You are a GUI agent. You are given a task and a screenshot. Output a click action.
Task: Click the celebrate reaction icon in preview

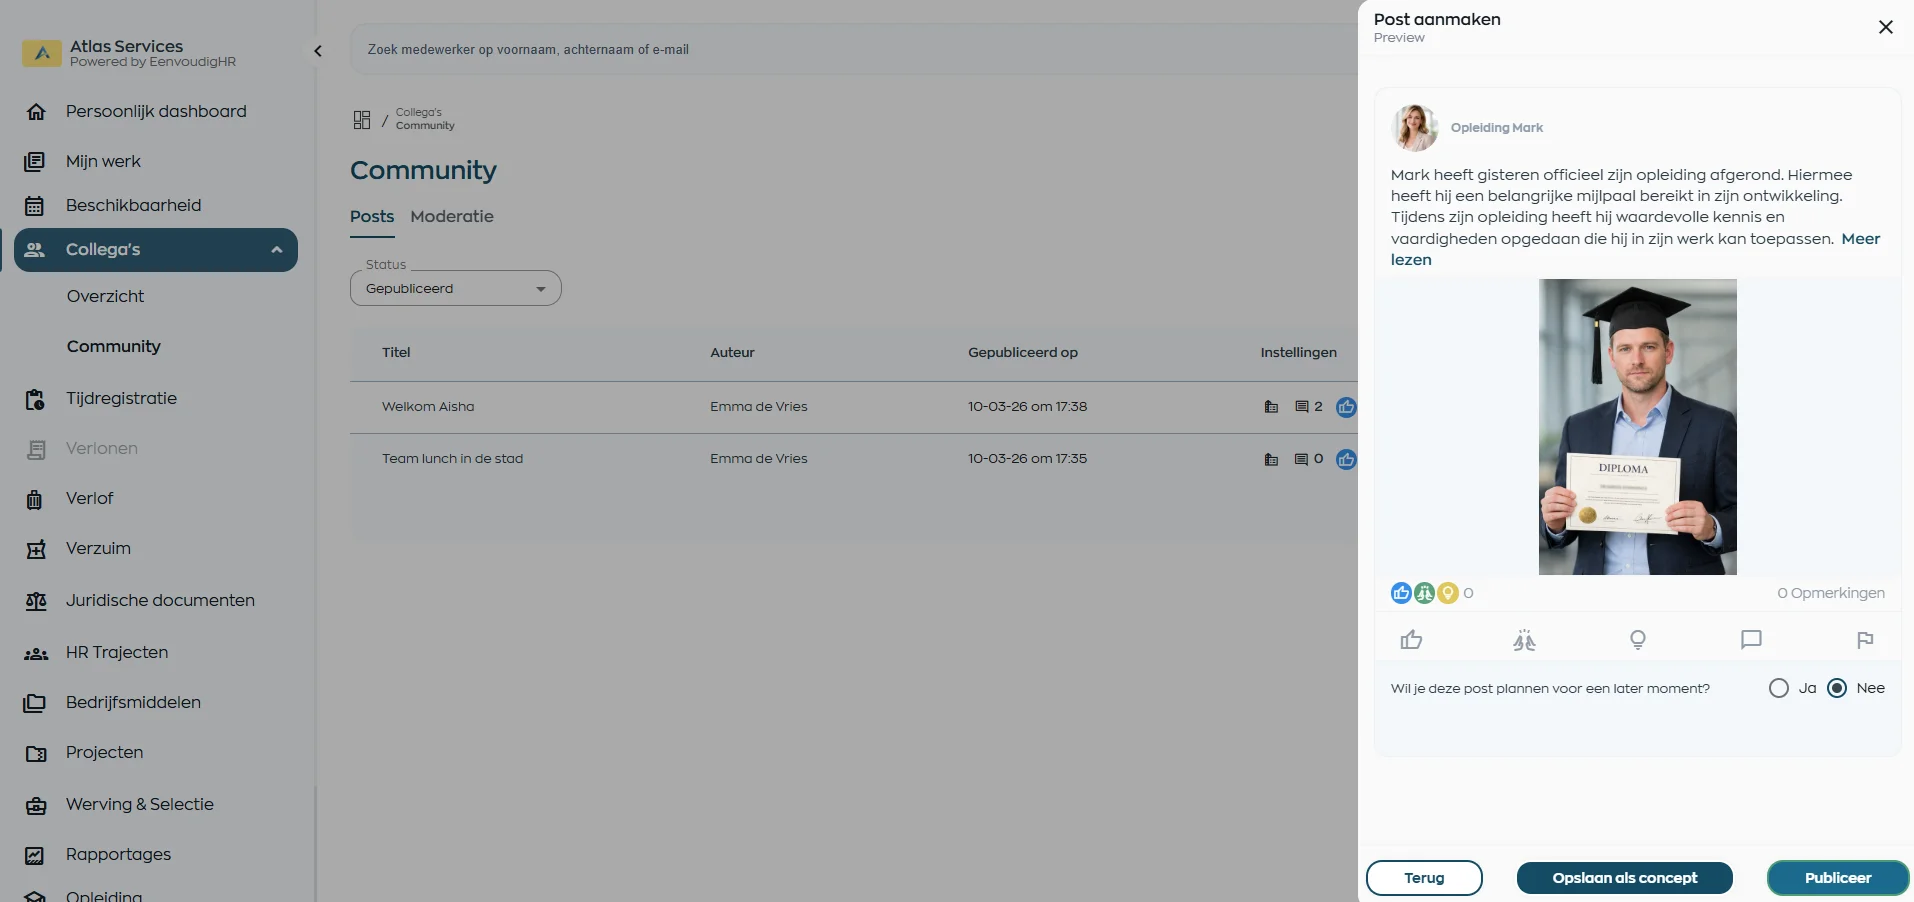pyautogui.click(x=1524, y=640)
